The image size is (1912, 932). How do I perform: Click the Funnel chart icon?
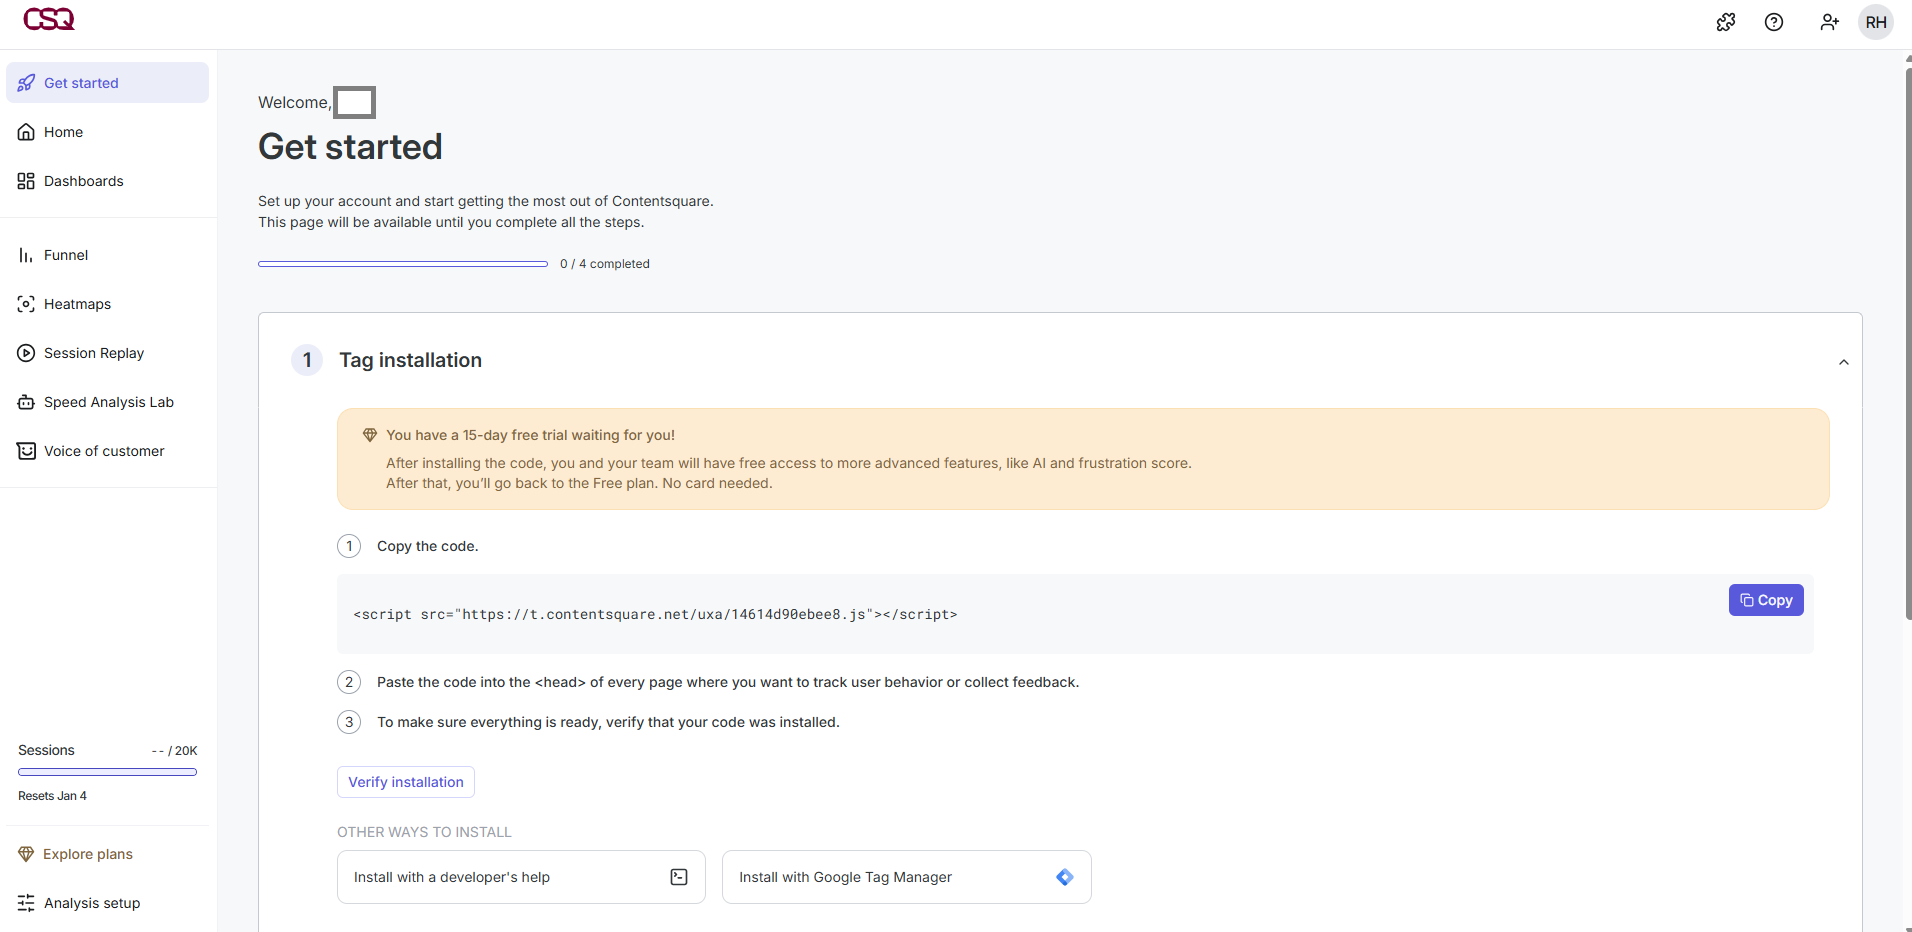pos(26,255)
